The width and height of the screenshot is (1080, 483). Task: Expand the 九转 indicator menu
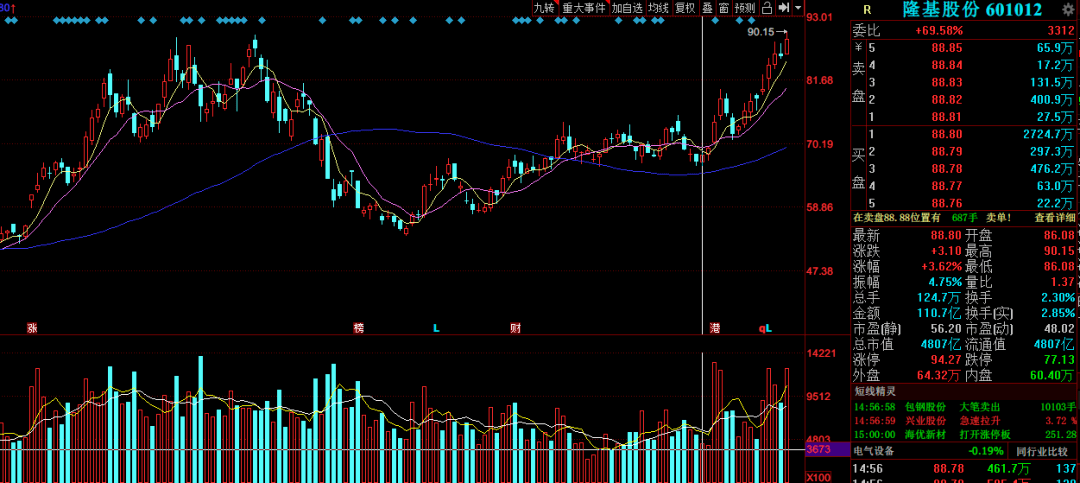point(543,8)
